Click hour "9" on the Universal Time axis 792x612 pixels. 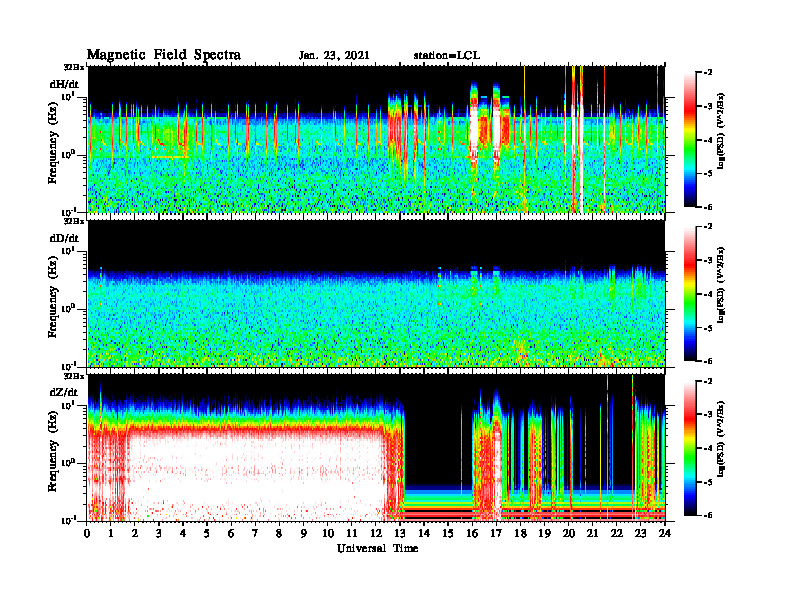304,533
